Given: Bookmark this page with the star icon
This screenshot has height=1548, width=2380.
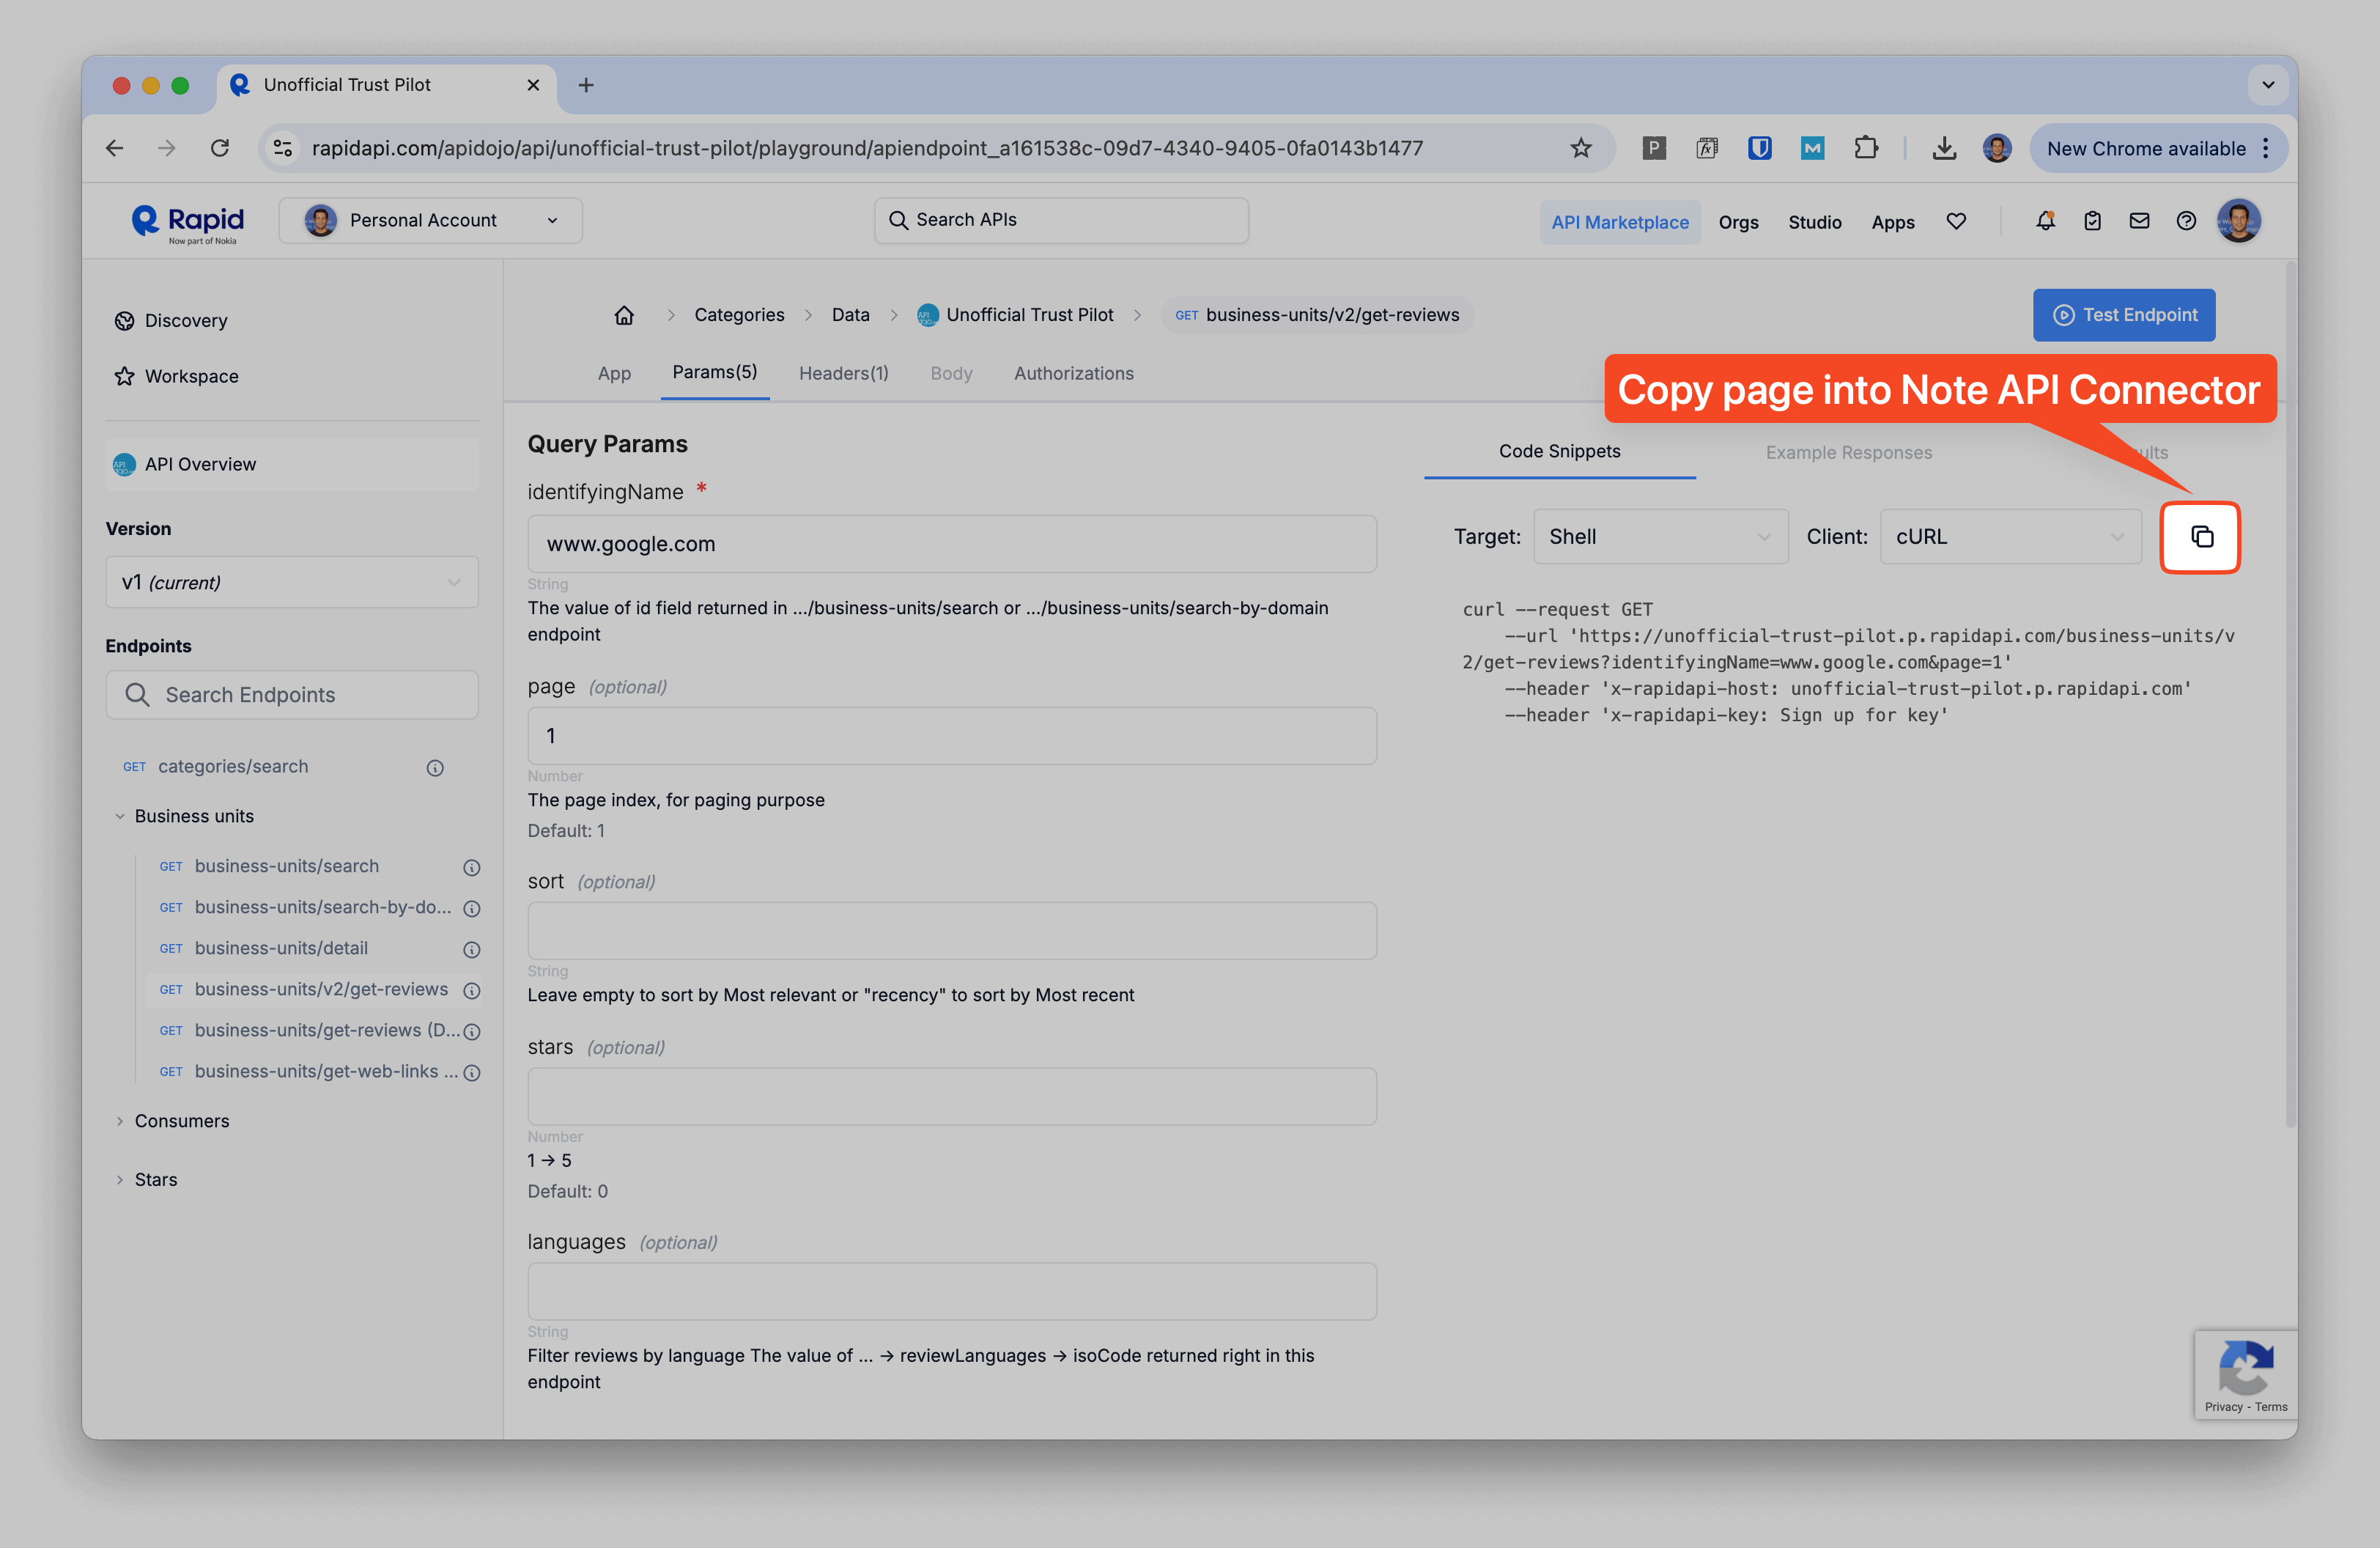Looking at the screenshot, I should click(1581, 148).
